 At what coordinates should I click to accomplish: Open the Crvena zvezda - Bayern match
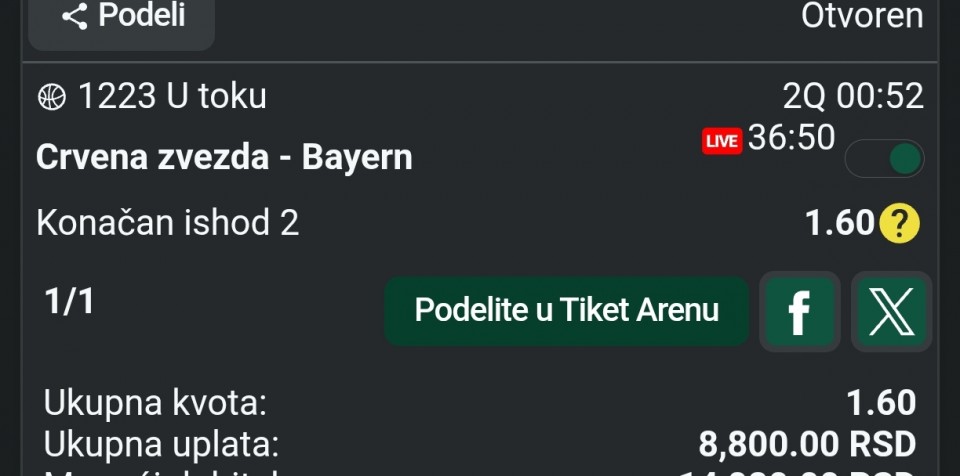pos(224,157)
